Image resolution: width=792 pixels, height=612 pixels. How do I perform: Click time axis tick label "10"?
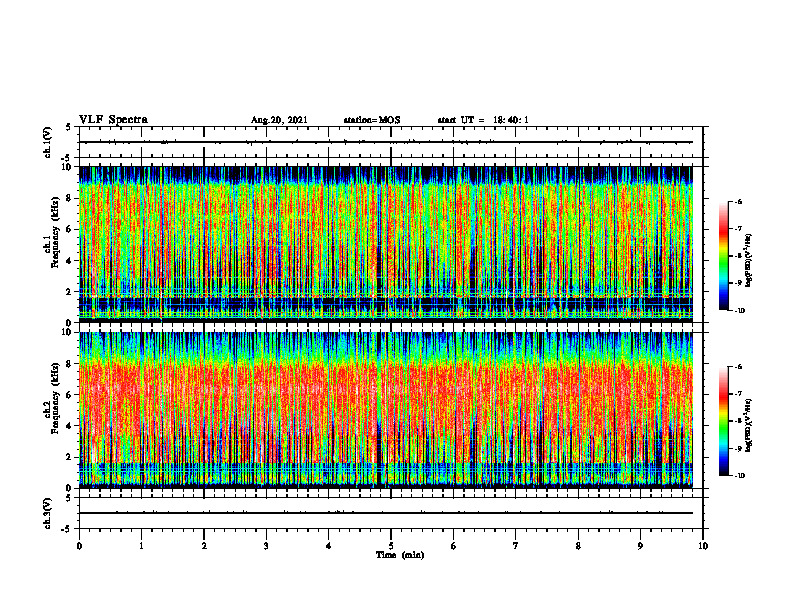(x=703, y=546)
